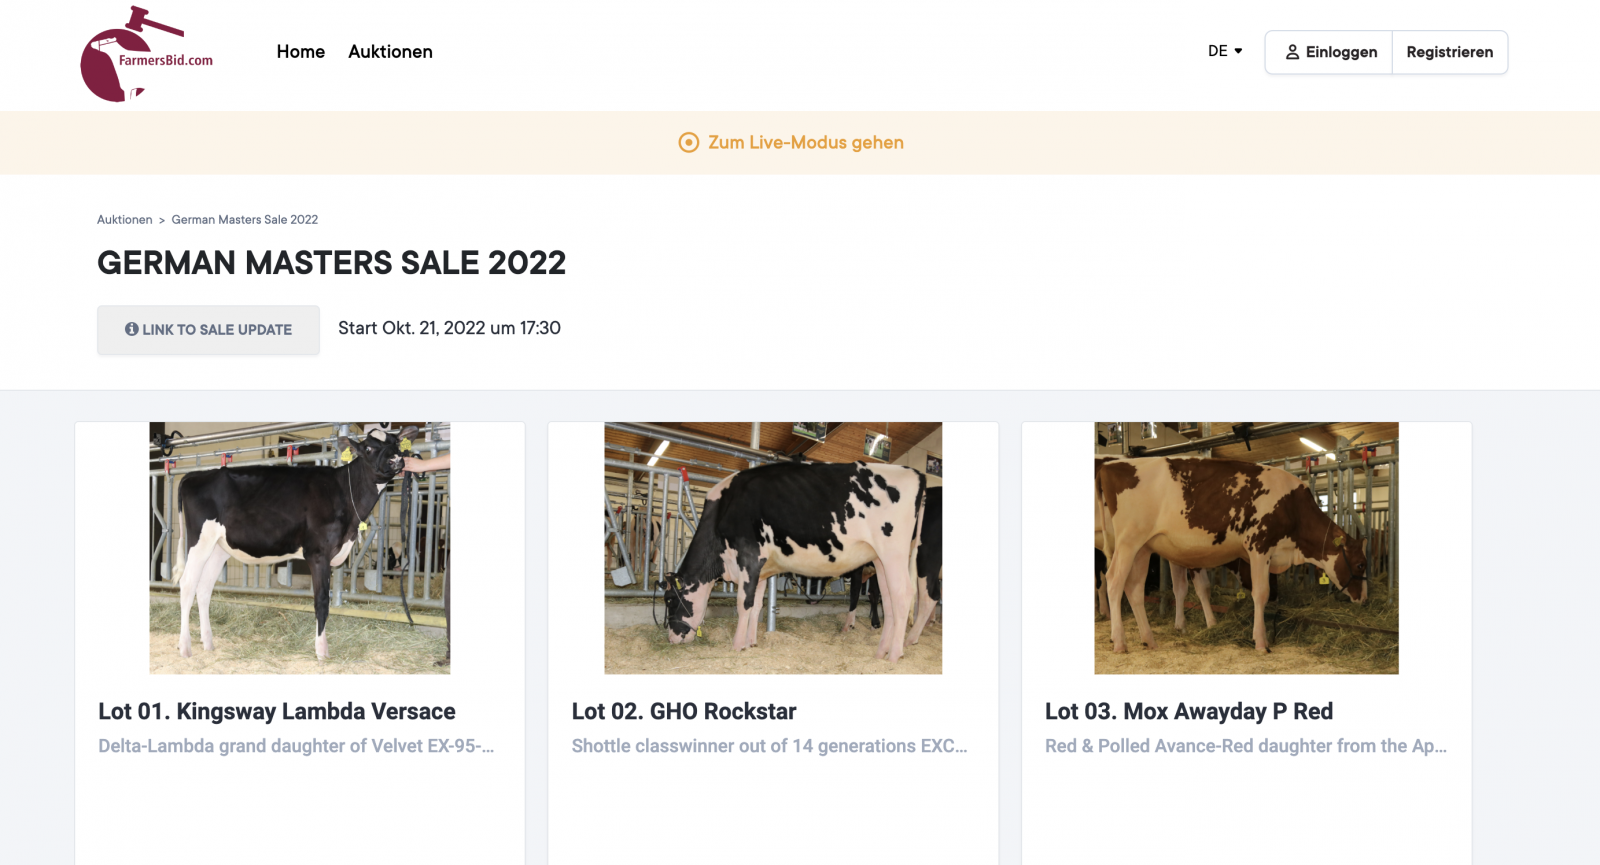Click German Masters Sale 2022 breadcrumb

(x=245, y=220)
